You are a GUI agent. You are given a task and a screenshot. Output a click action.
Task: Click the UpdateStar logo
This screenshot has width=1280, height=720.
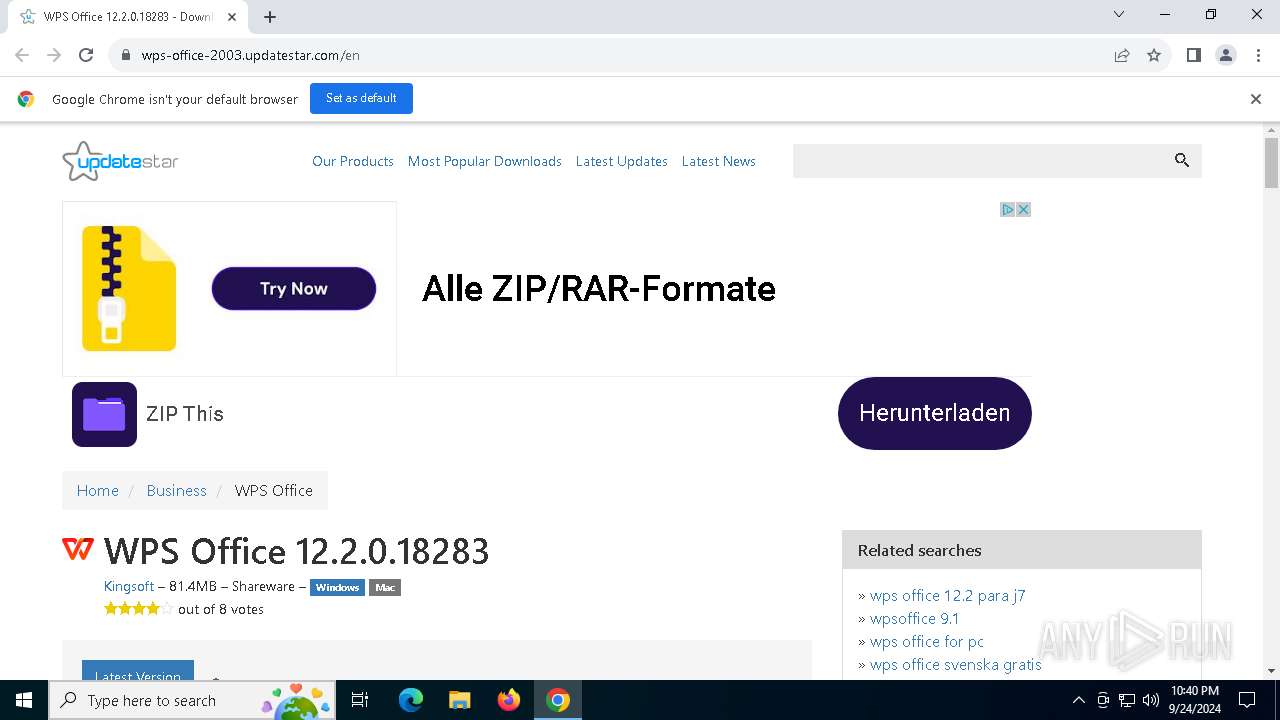tap(120, 161)
